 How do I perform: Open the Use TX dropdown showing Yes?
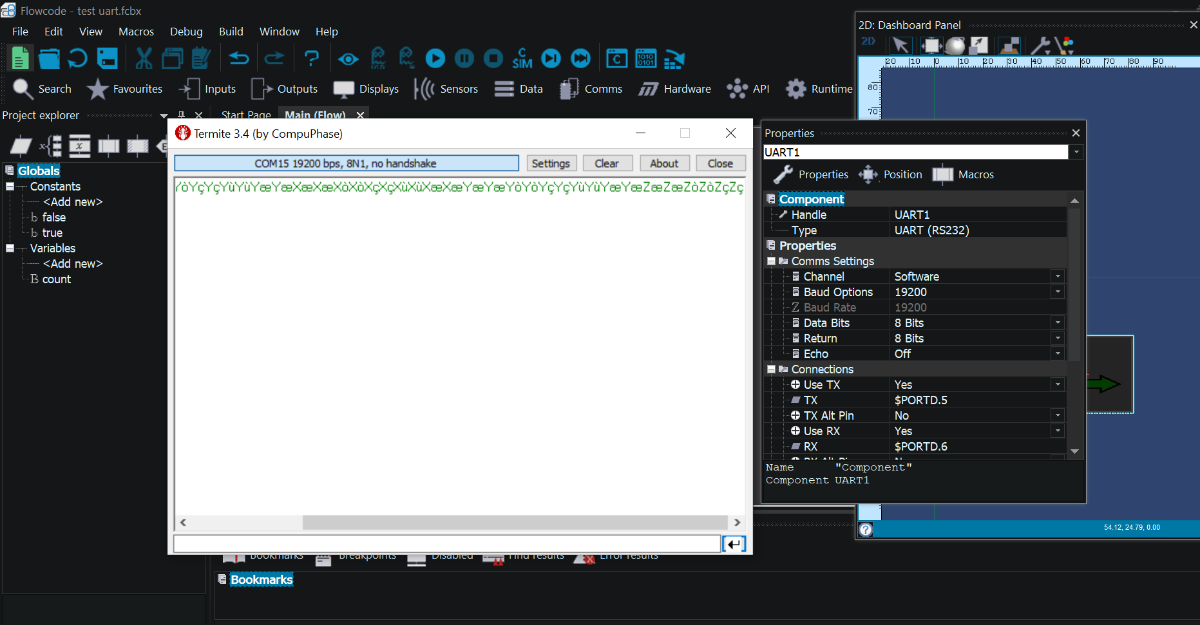coord(1057,385)
